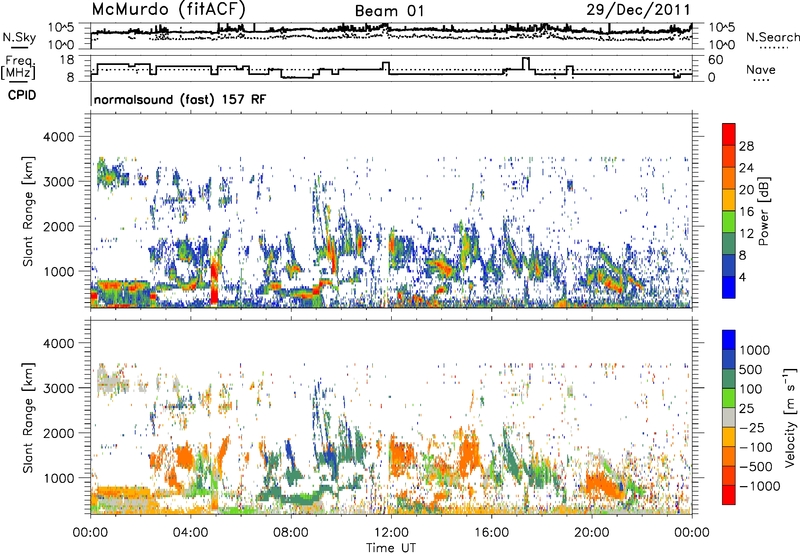Screen dimensions: 800x554
Task: Click the "-1000" velocity color bar label
Action: pyautogui.click(x=760, y=486)
